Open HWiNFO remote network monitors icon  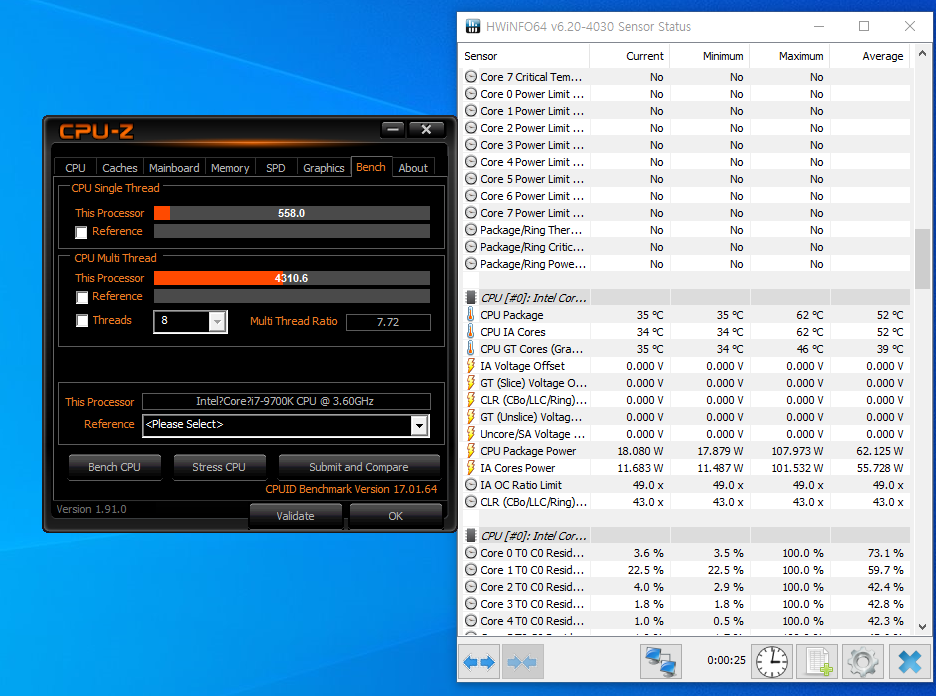(x=661, y=661)
